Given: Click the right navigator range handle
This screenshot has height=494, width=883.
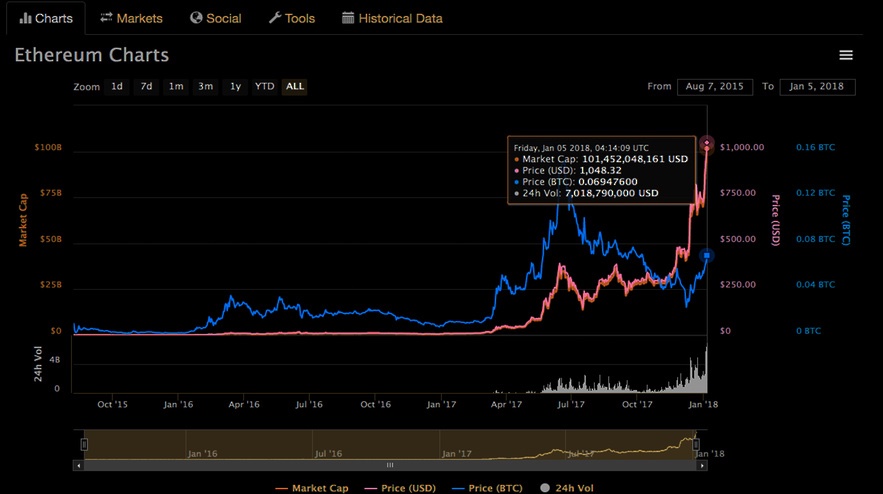Looking at the screenshot, I should click(696, 444).
